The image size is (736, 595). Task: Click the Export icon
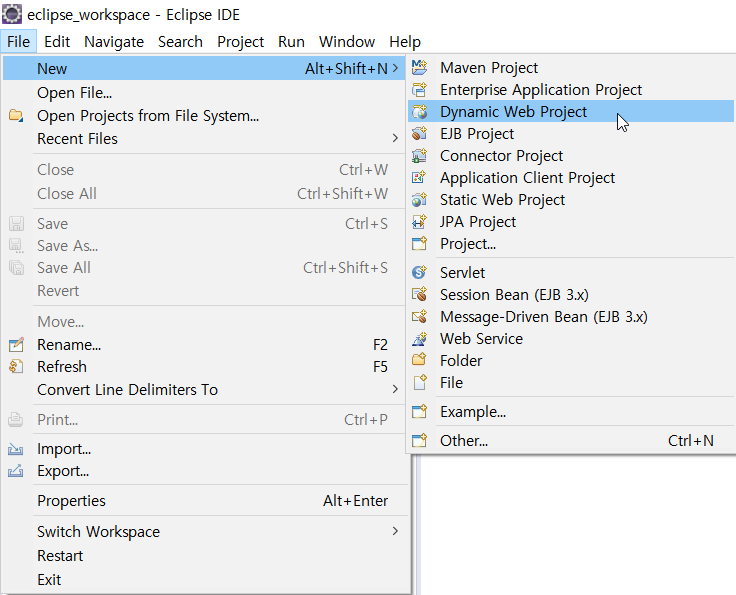click(15, 471)
